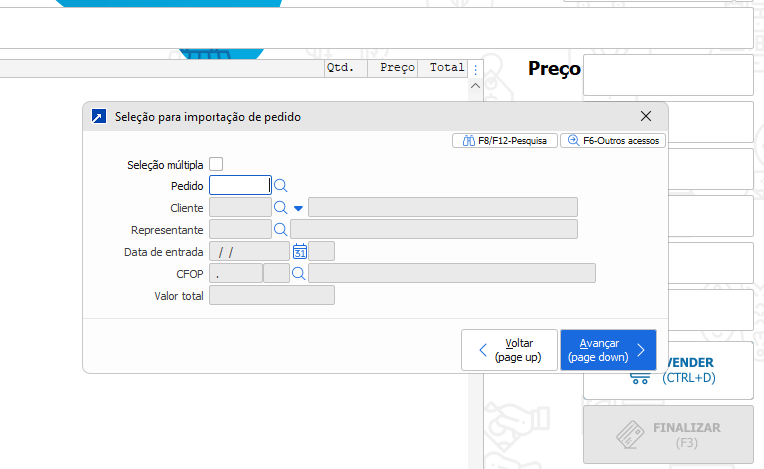Click the F6-Outros acessos button
The height and width of the screenshot is (469, 764).
coord(613,141)
